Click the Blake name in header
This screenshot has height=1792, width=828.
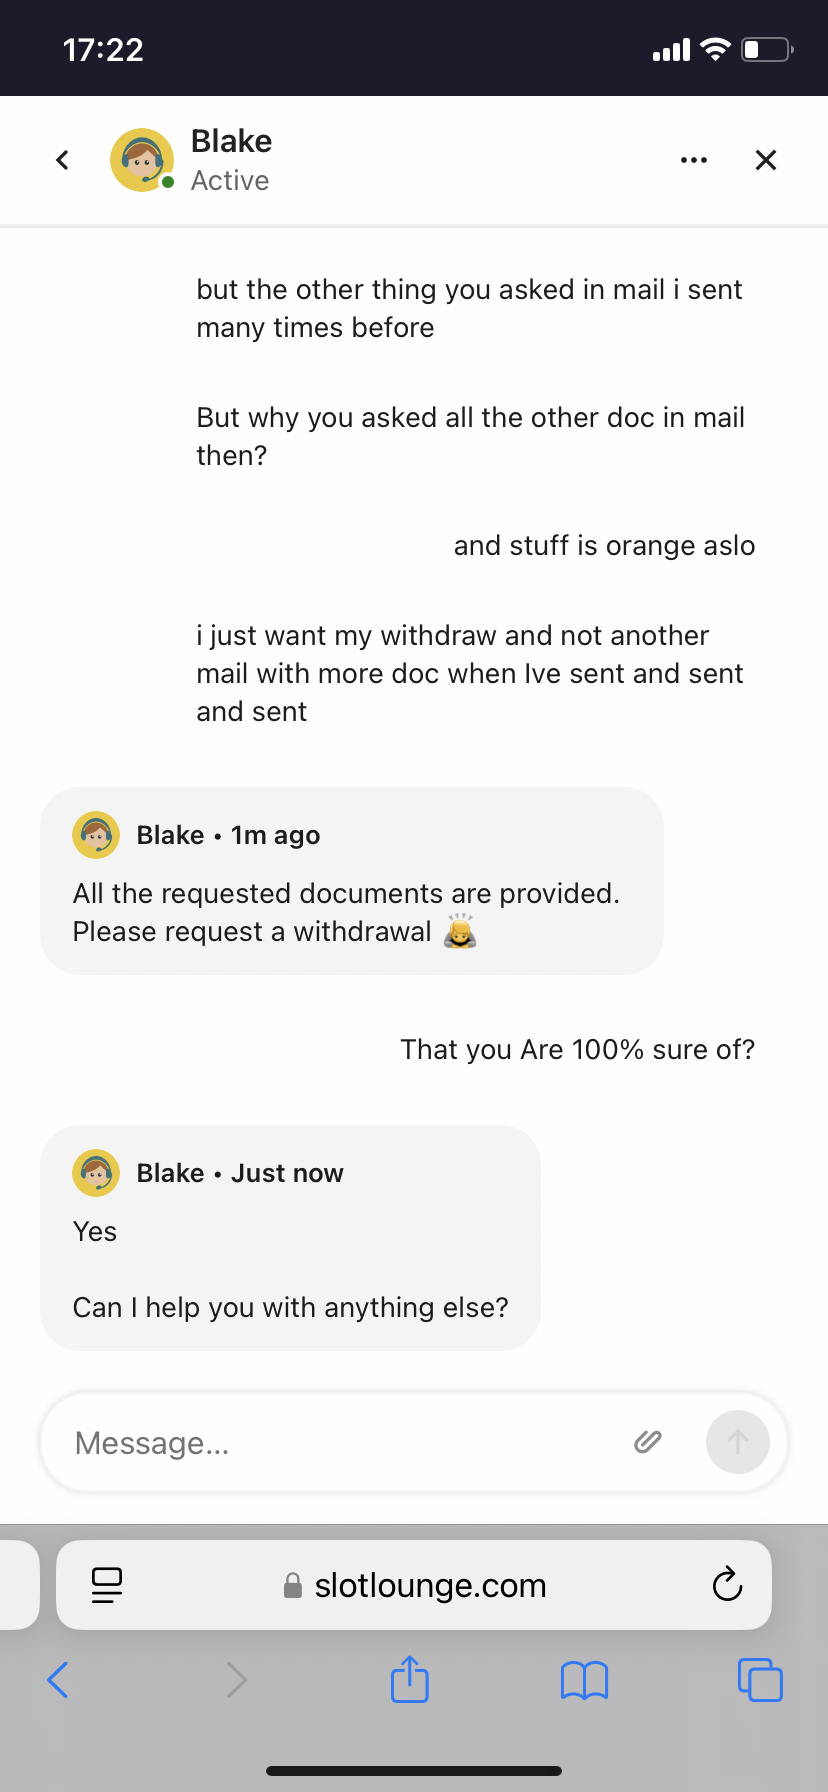[x=231, y=142]
